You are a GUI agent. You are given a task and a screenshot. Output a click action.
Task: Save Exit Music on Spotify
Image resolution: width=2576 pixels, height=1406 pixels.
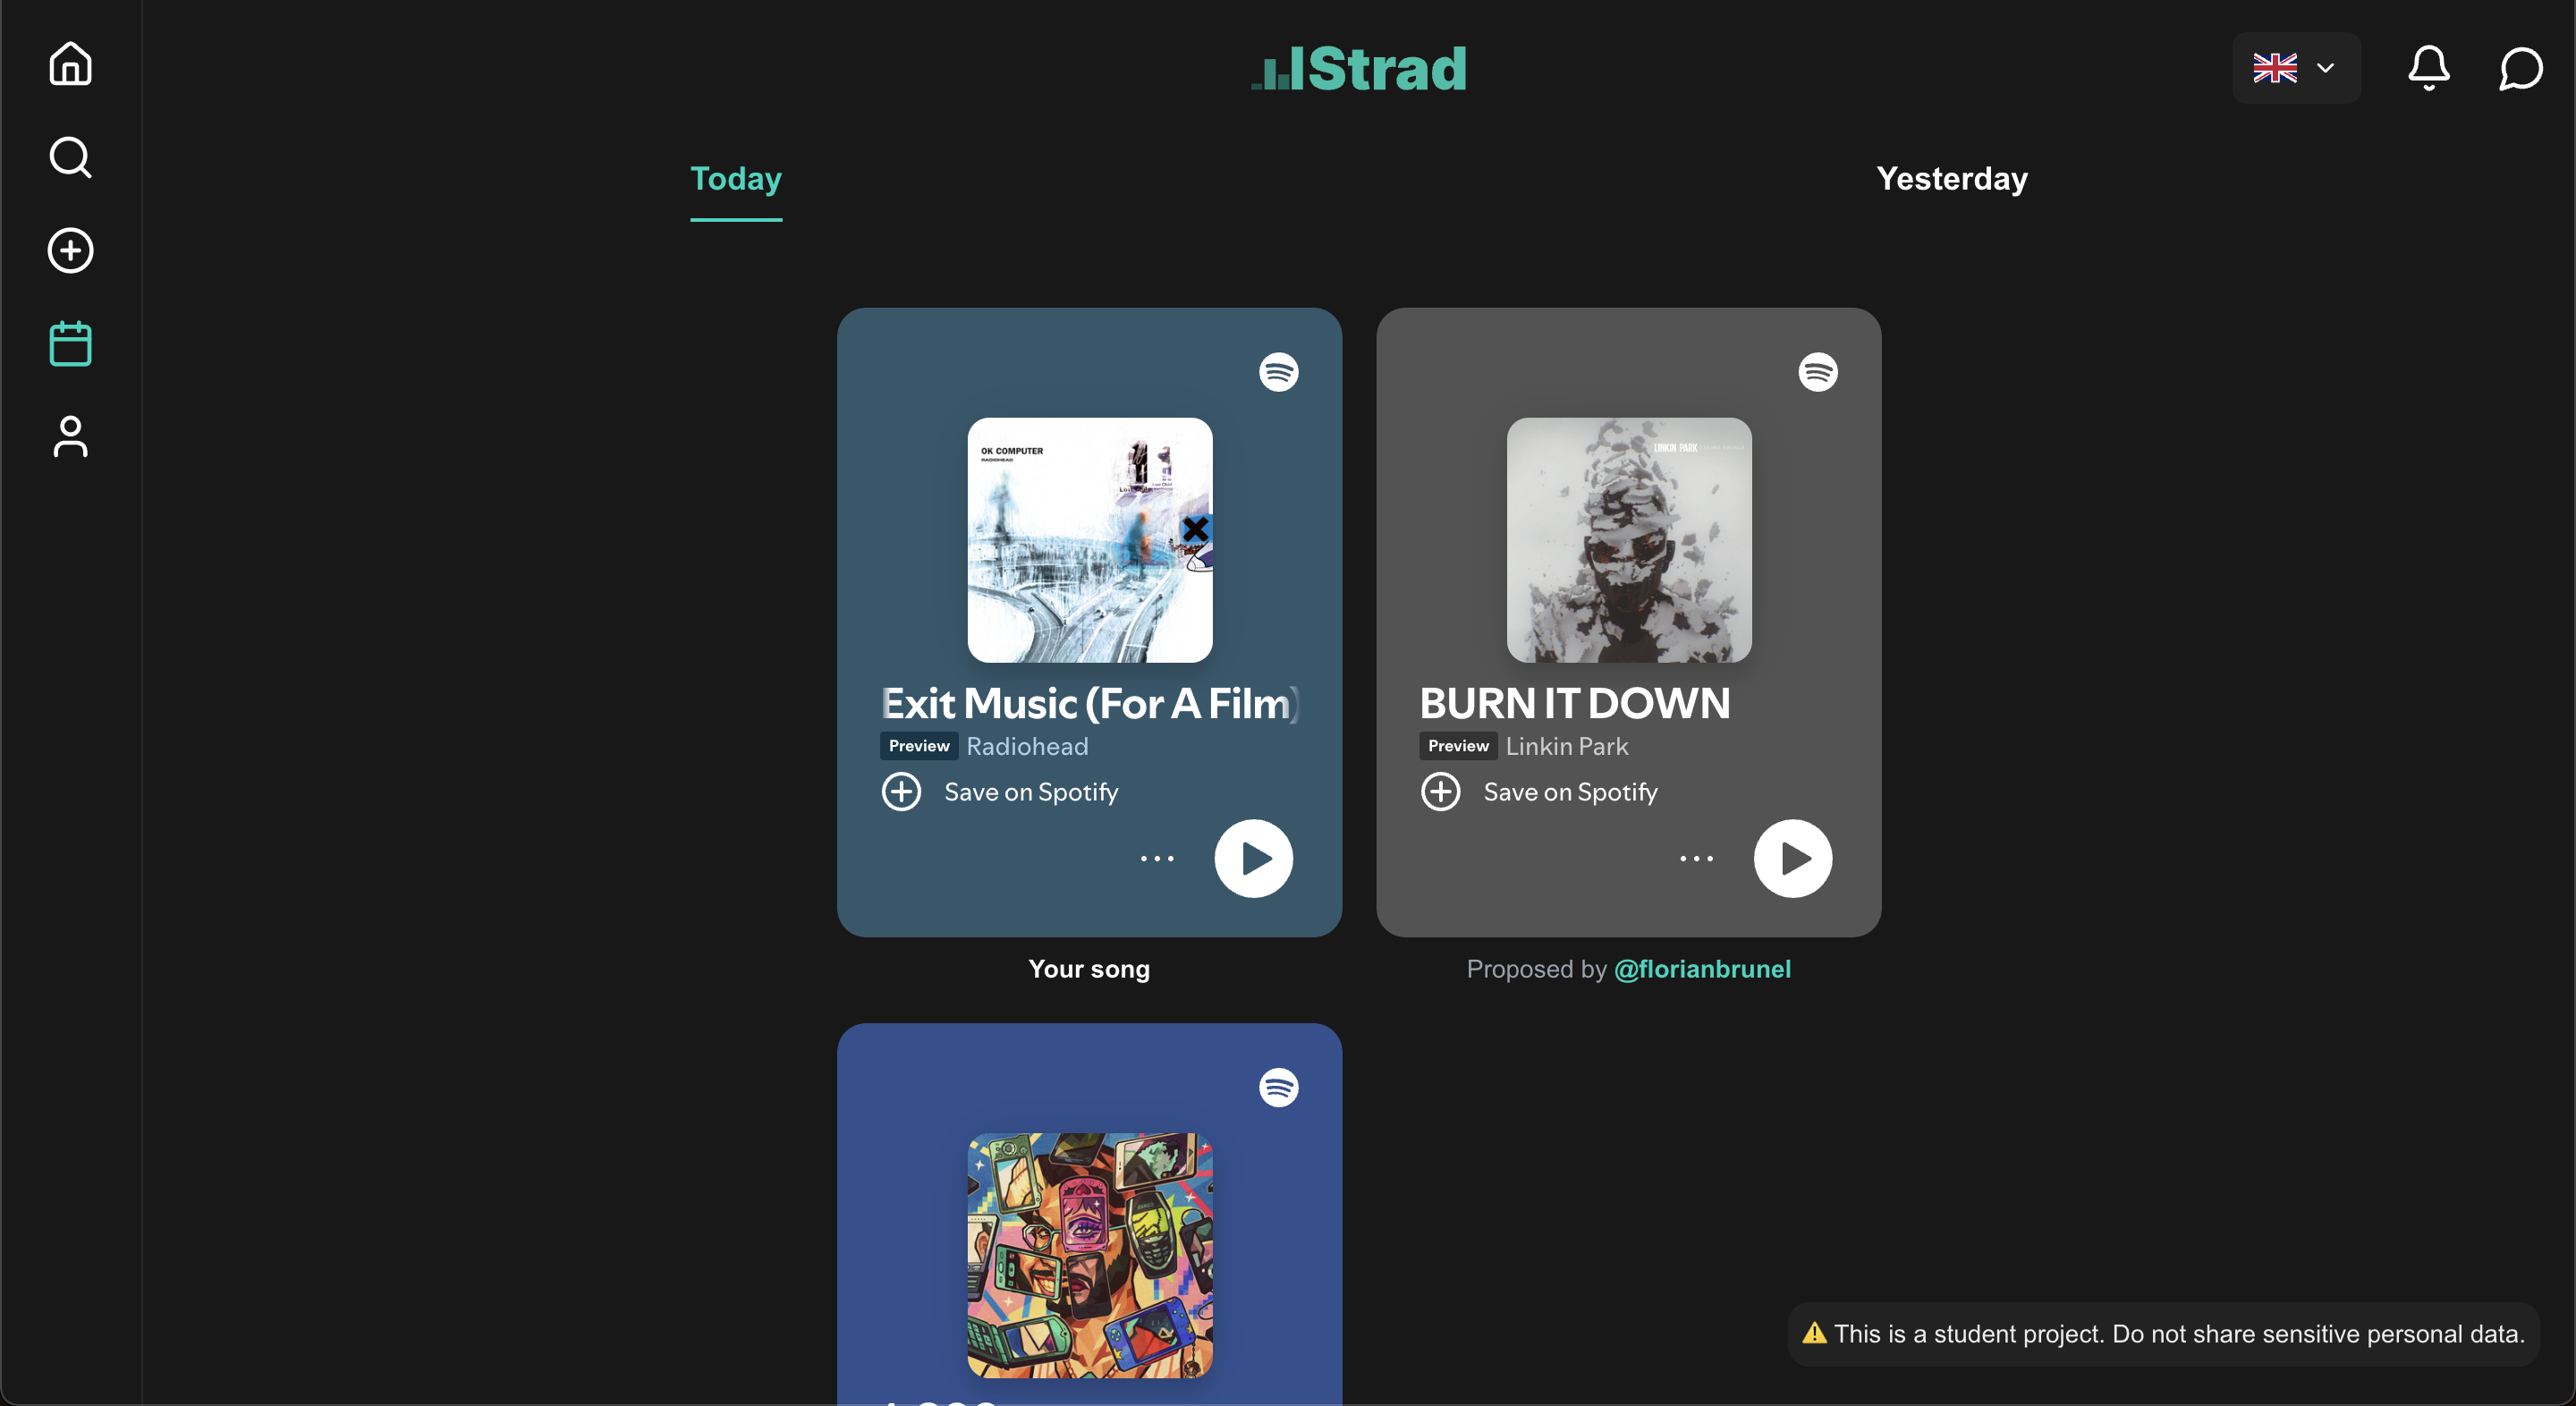[999, 792]
